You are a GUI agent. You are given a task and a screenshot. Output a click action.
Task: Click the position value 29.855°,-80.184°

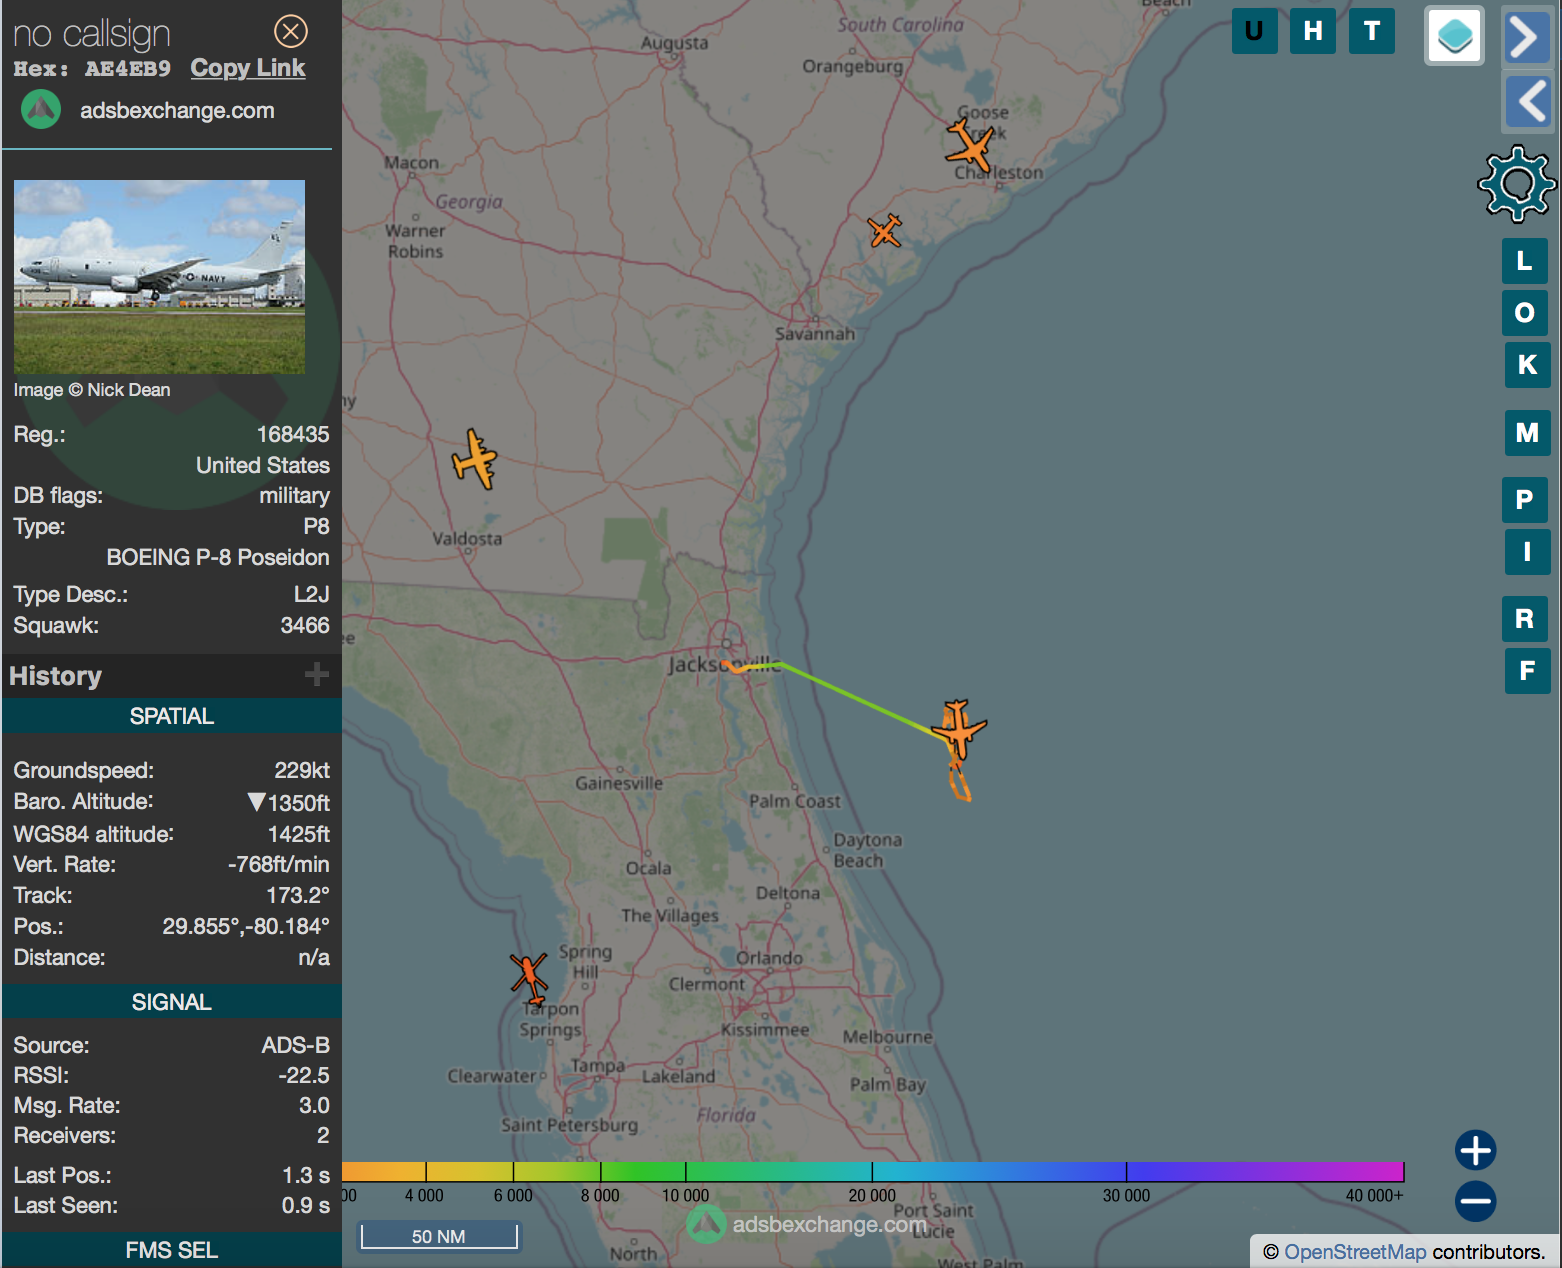coord(246,926)
